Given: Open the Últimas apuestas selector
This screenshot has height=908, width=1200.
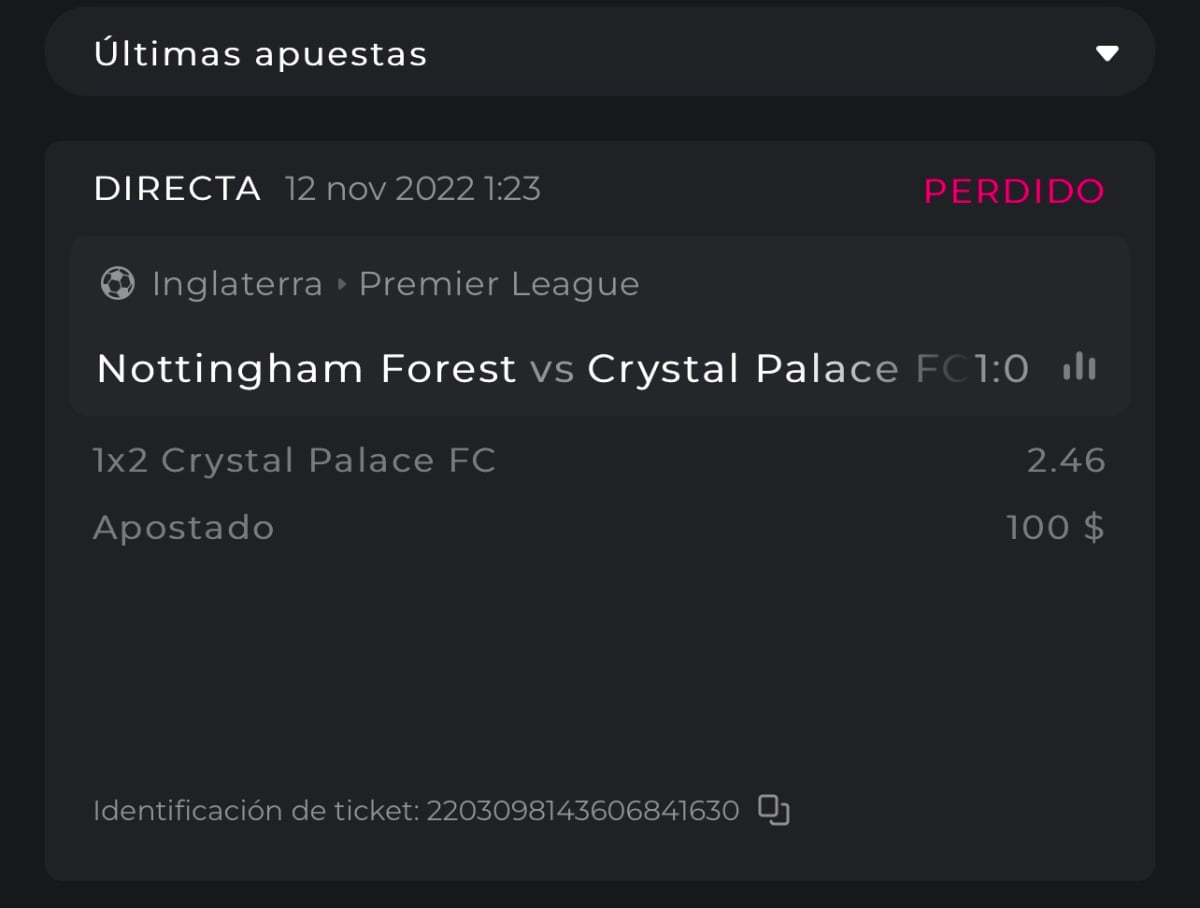Looking at the screenshot, I should pos(598,52).
